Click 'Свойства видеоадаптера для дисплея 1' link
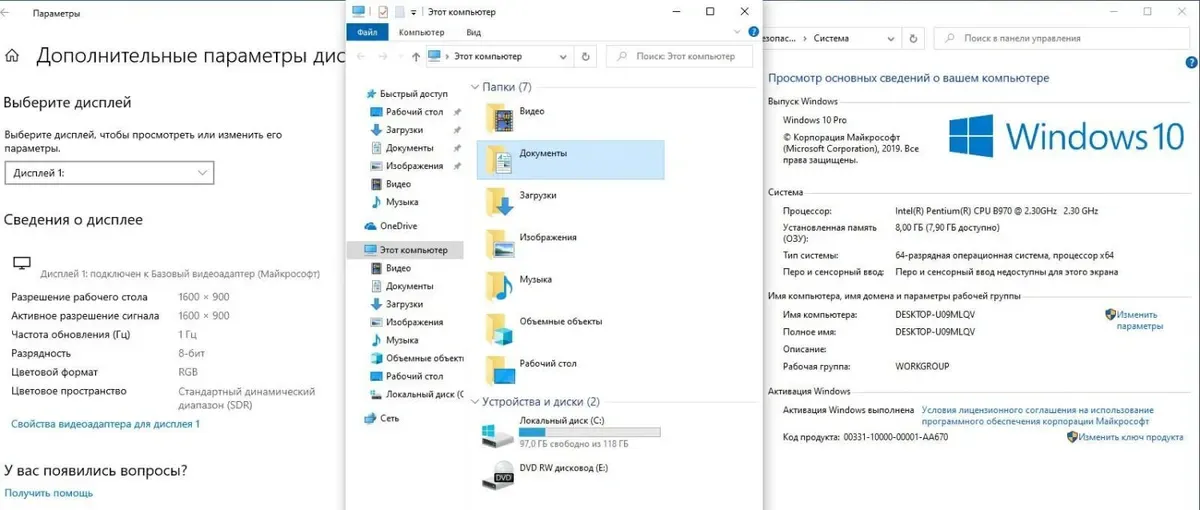1200x510 pixels. 105,424
